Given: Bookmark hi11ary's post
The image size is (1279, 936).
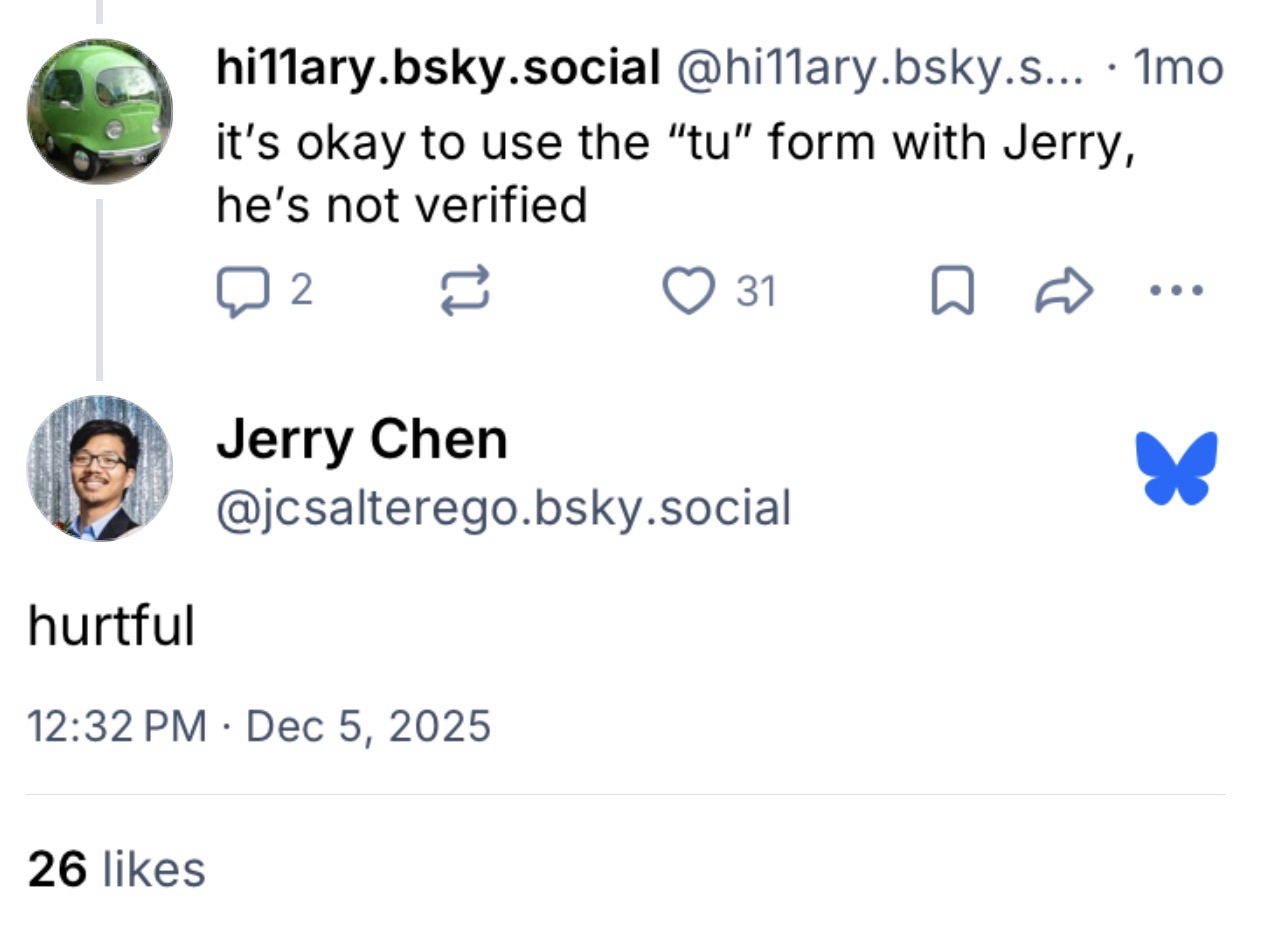Looking at the screenshot, I should [952, 292].
